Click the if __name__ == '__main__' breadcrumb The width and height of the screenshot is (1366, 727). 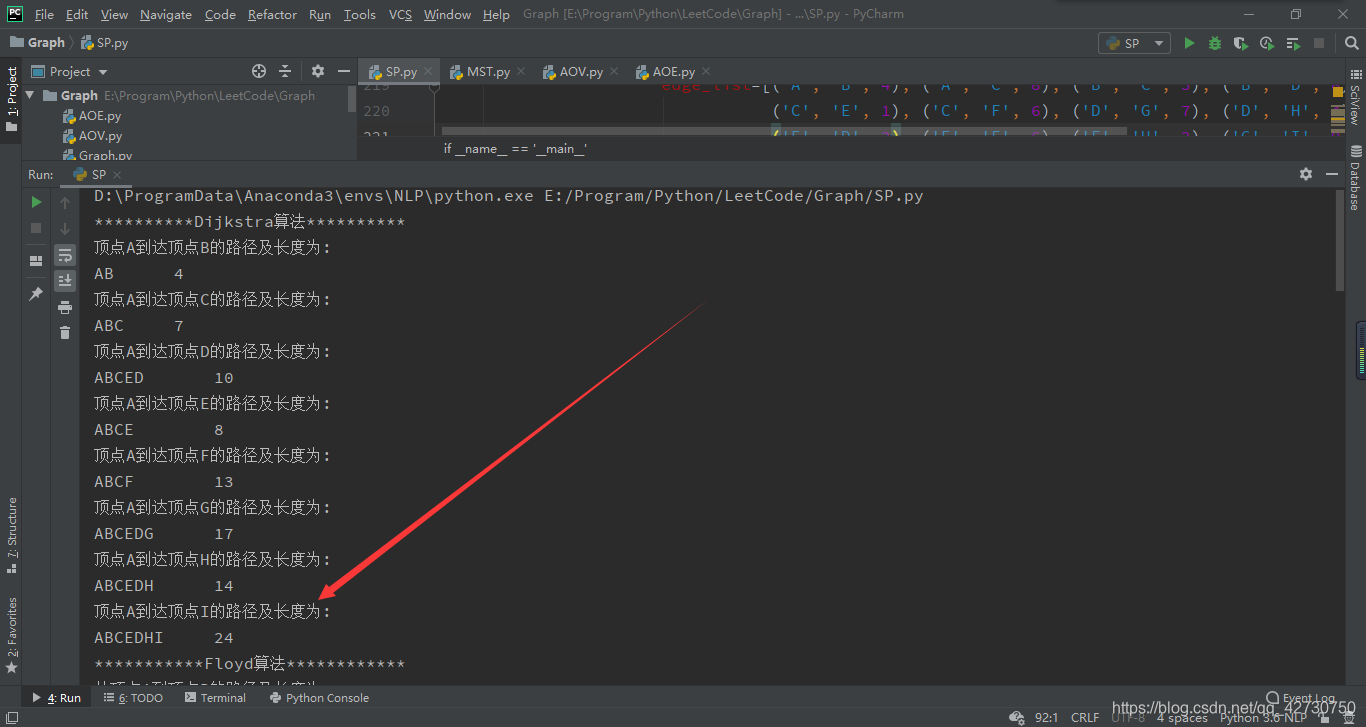click(x=515, y=149)
